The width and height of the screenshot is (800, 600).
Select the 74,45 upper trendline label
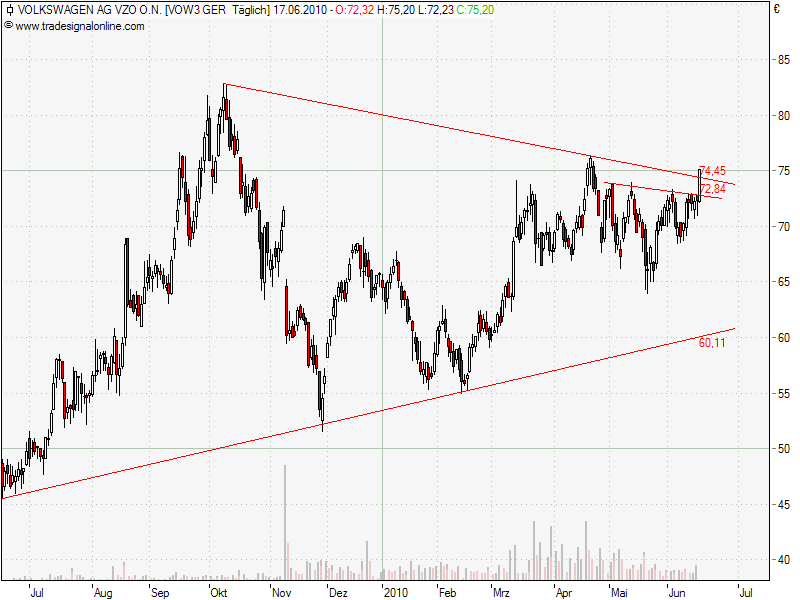coord(712,170)
